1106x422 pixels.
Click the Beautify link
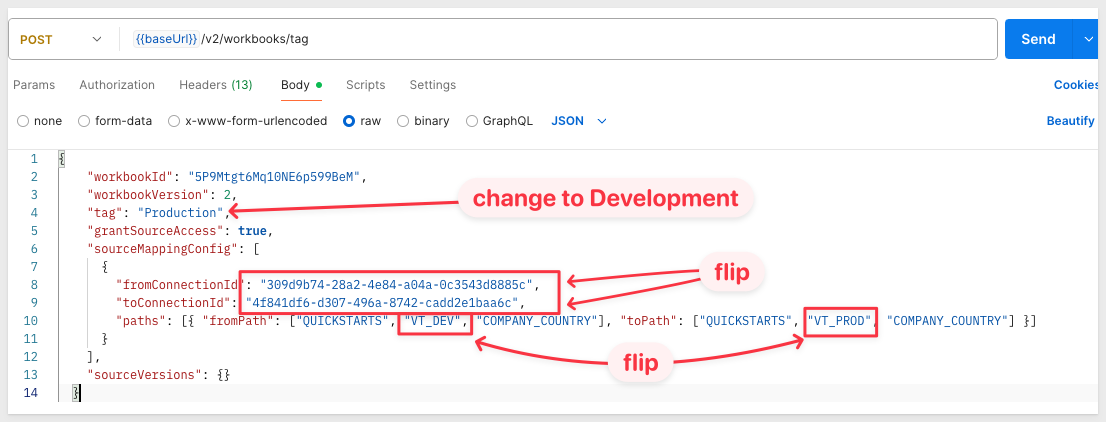tap(1070, 121)
